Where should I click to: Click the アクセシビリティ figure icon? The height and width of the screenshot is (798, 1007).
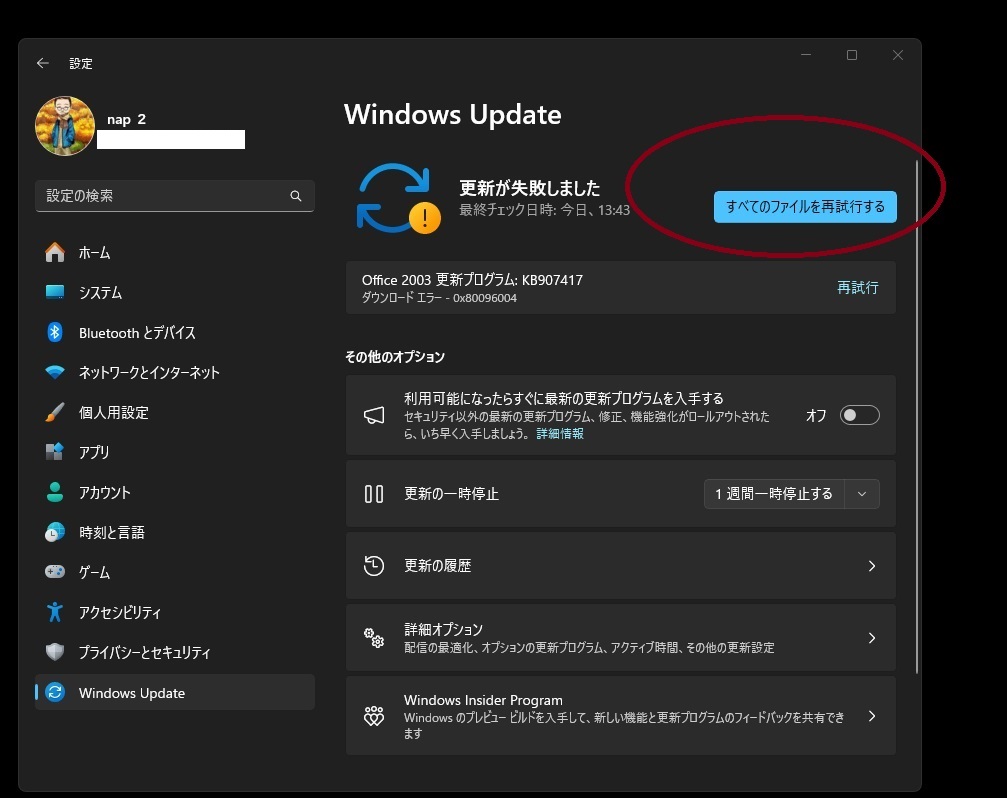[x=55, y=612]
